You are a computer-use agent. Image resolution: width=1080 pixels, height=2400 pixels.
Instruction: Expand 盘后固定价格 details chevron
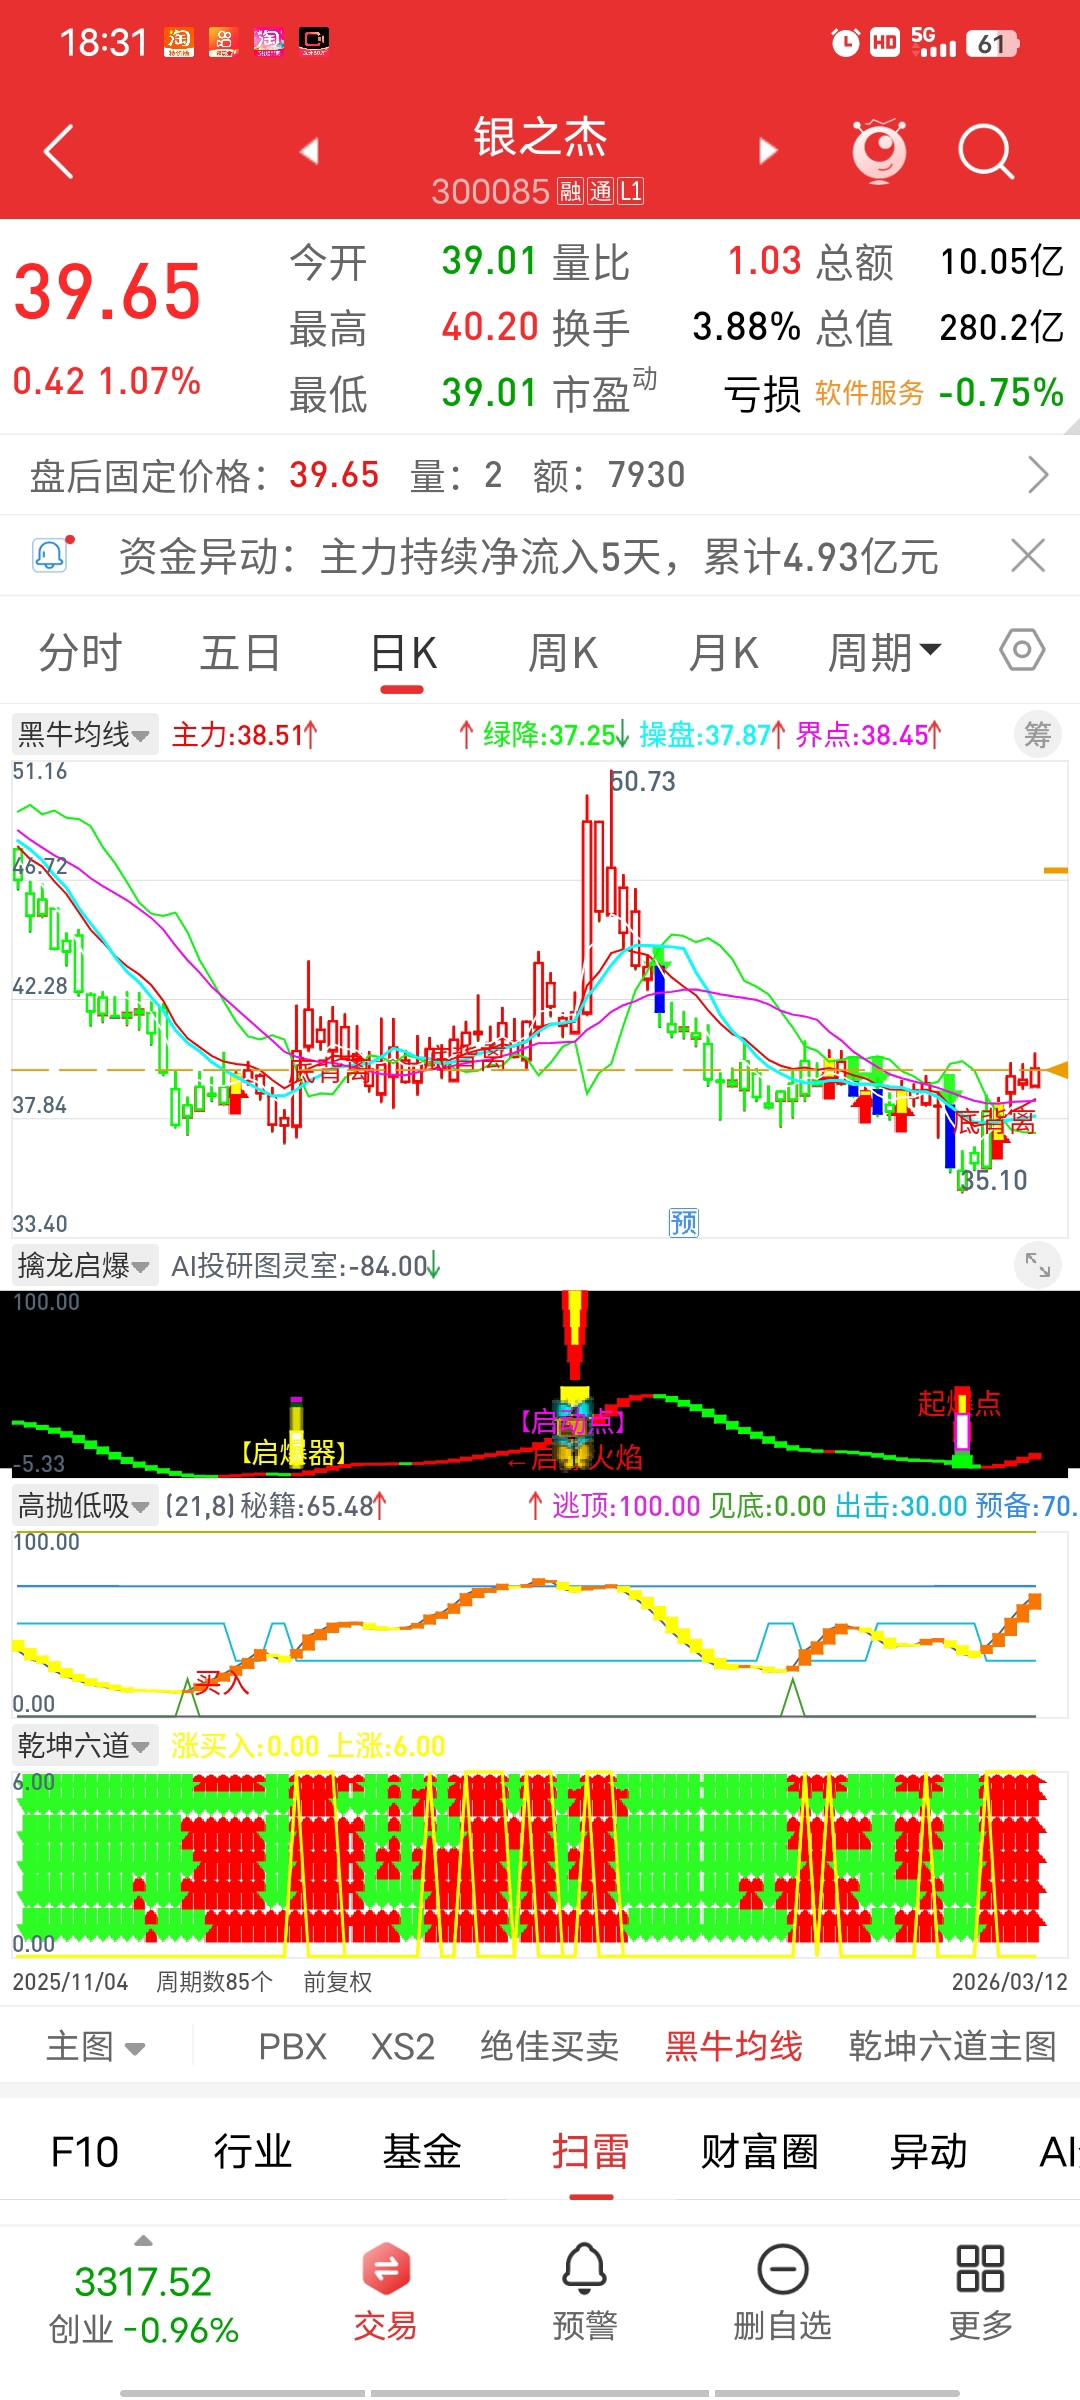pyautogui.click(x=1038, y=475)
